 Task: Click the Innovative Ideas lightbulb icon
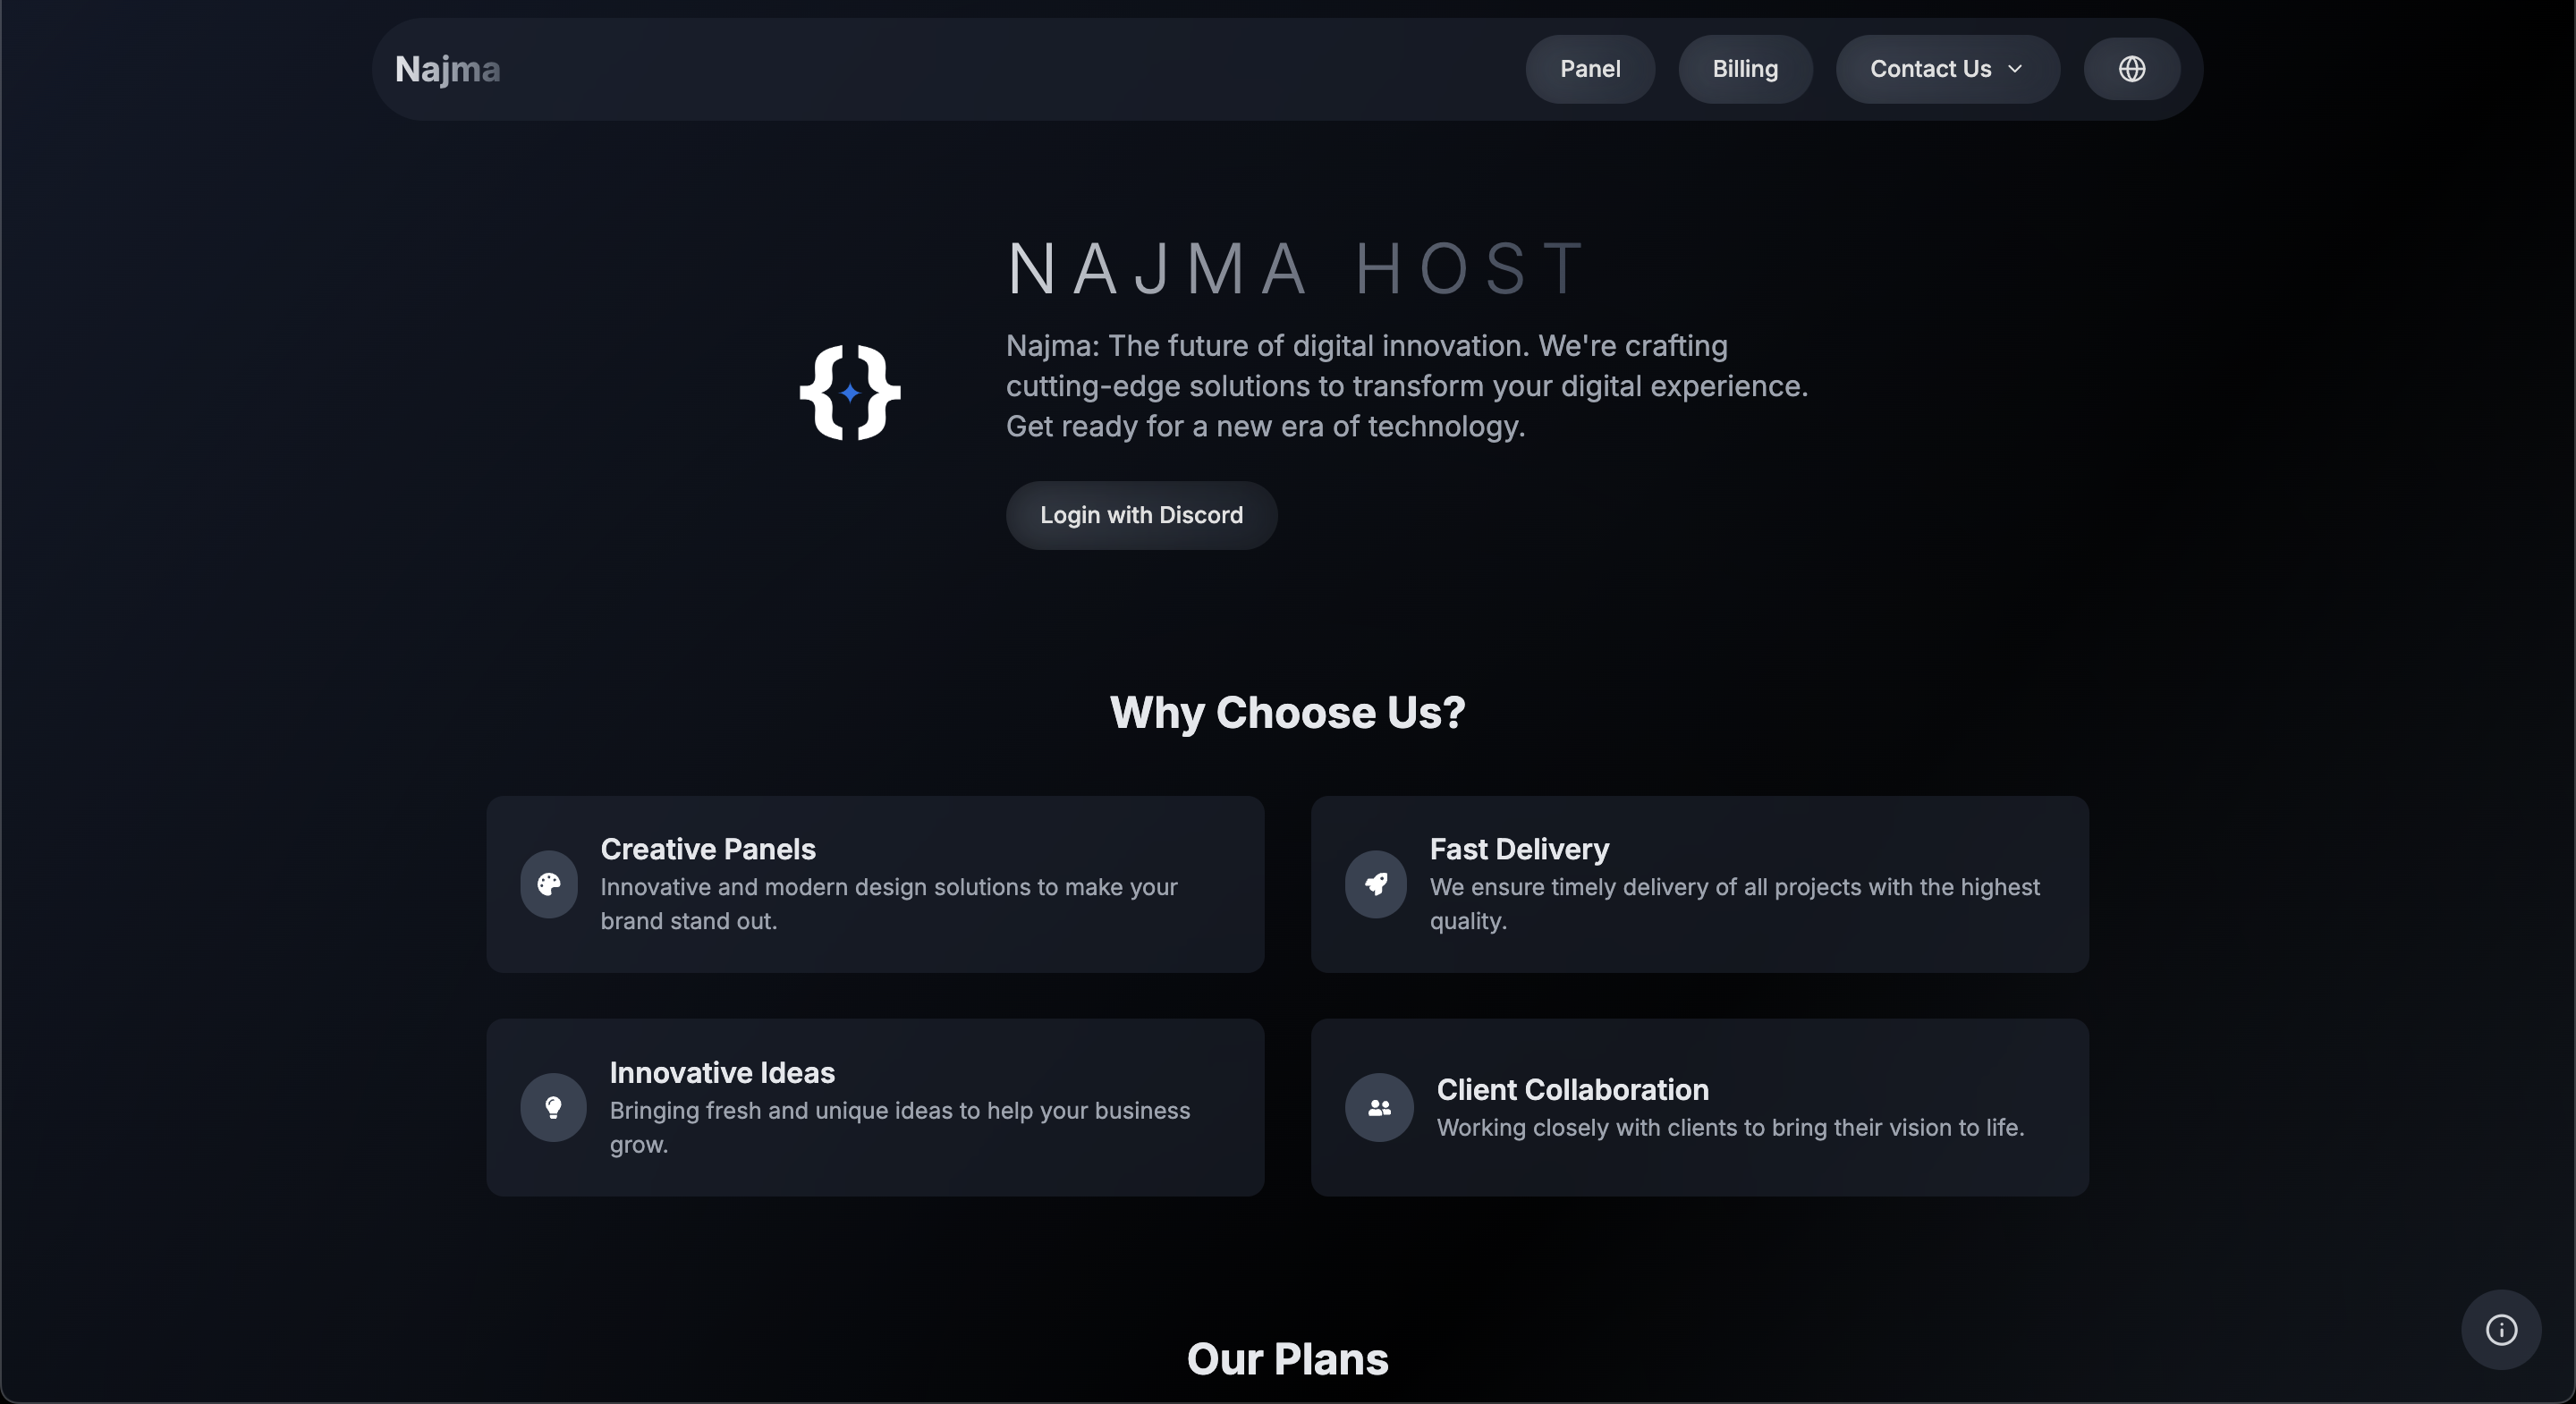click(x=553, y=1107)
